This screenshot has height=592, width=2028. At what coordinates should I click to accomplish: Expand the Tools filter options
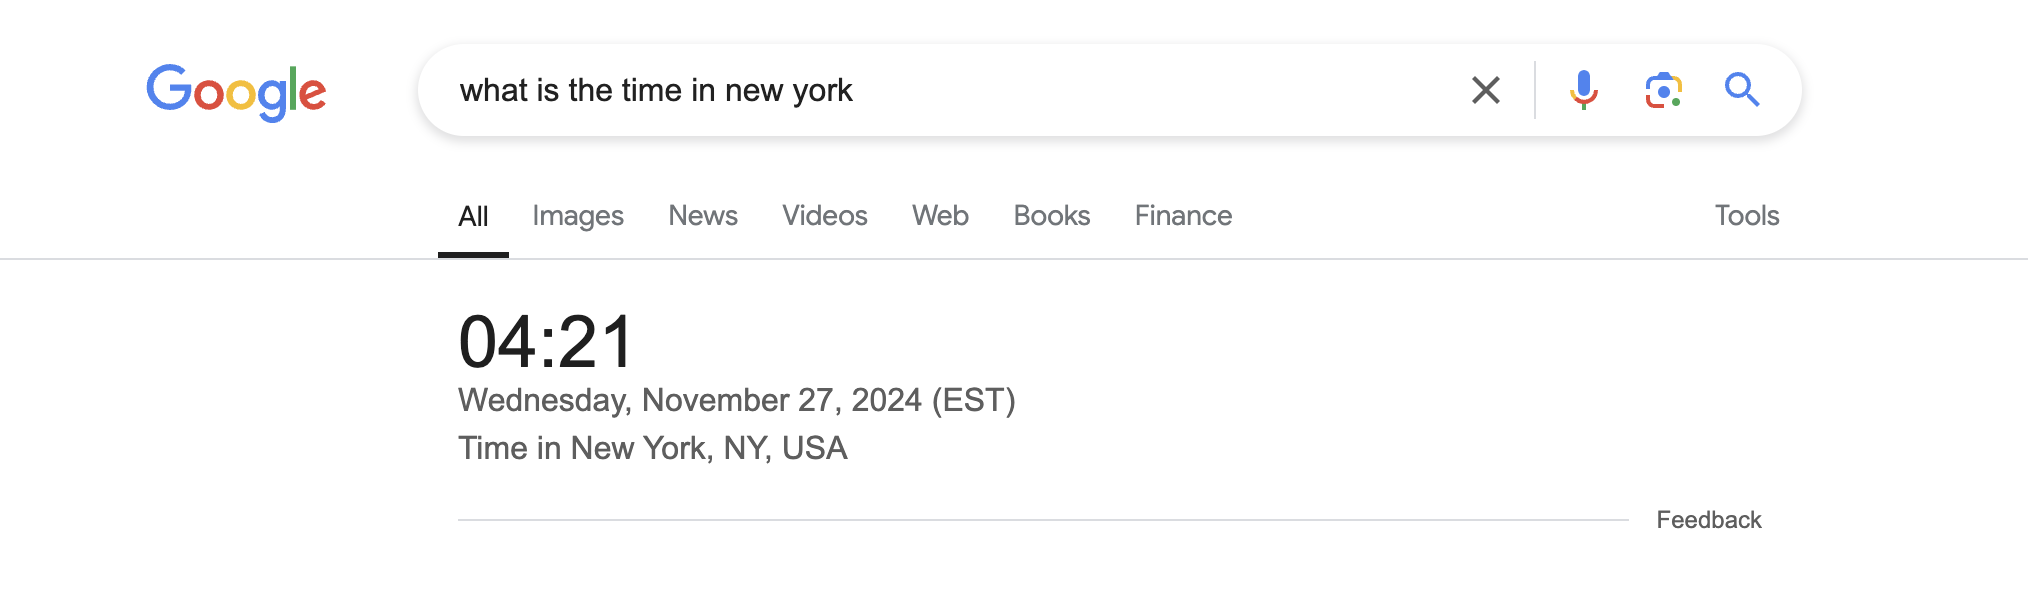[1747, 216]
